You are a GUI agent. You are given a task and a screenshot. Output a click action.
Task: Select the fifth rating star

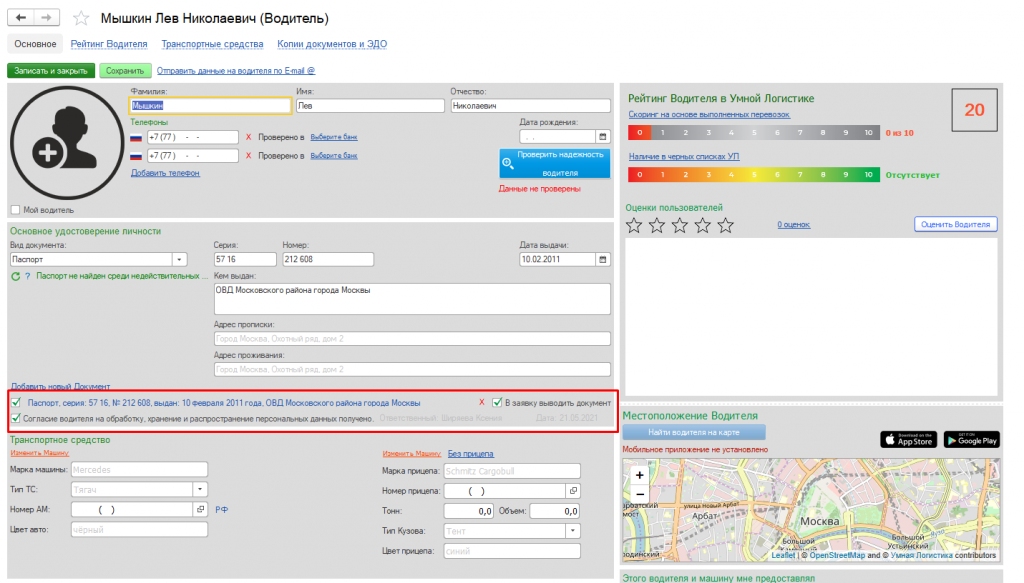(726, 225)
